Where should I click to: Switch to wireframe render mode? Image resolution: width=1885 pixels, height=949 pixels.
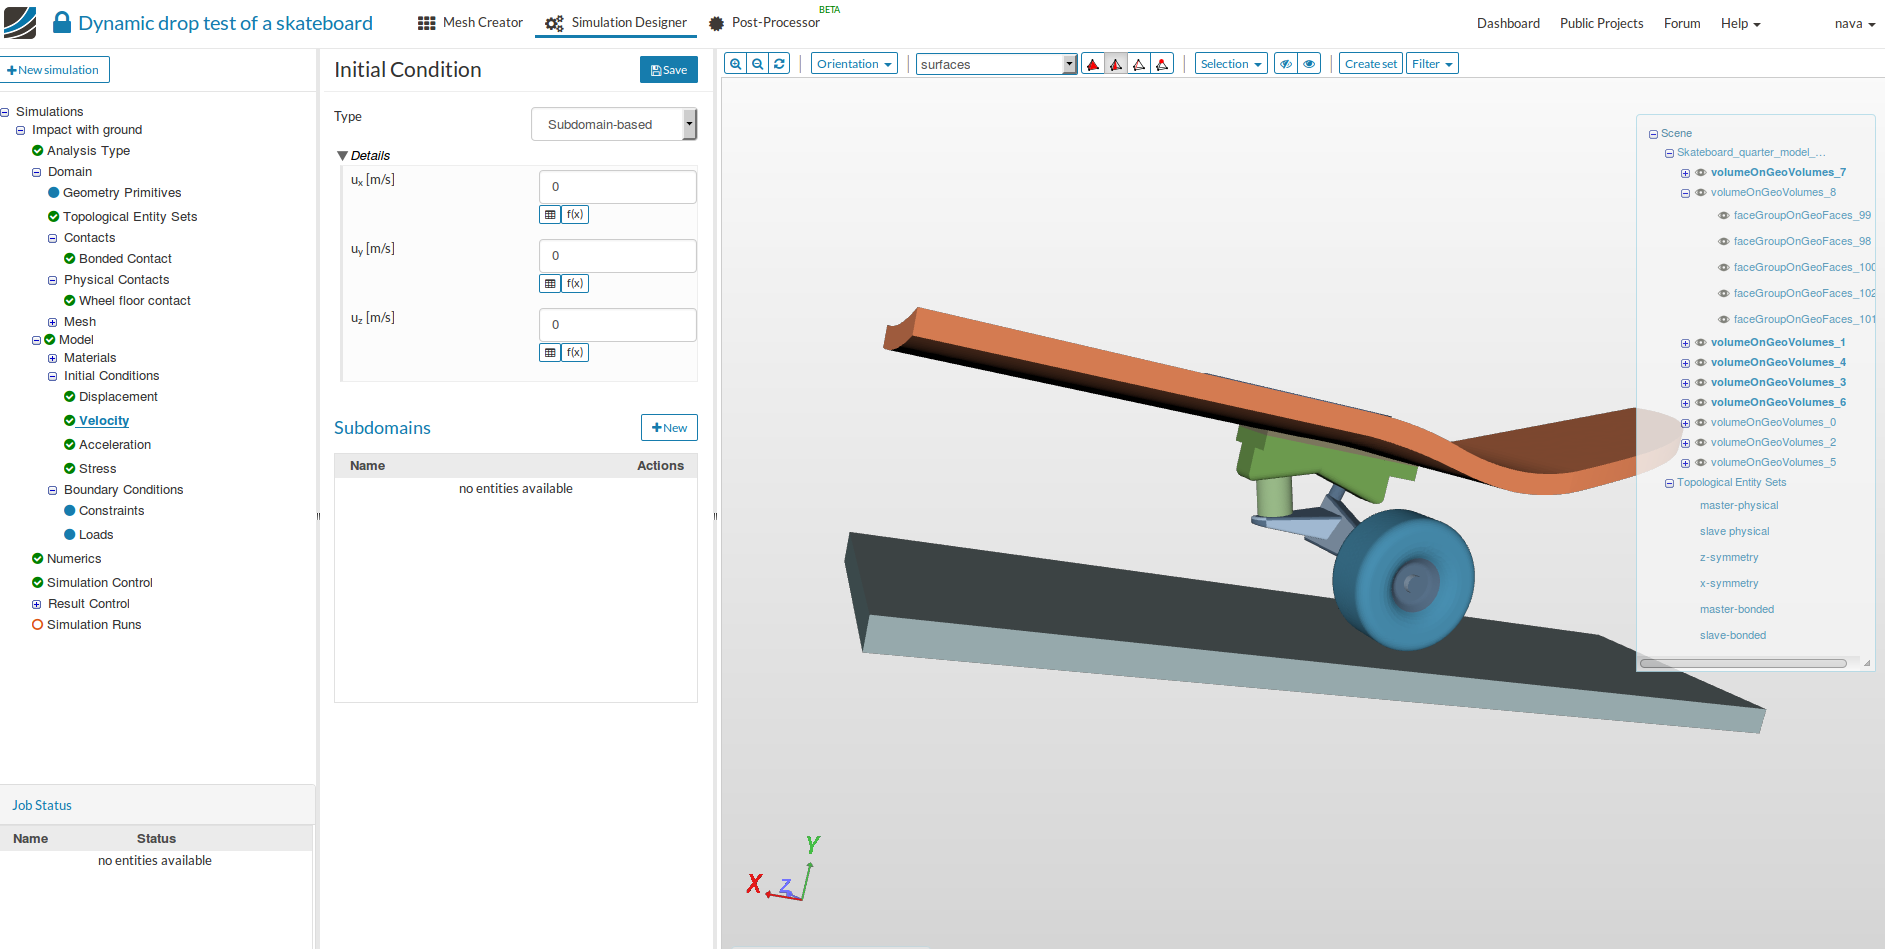point(1139,64)
